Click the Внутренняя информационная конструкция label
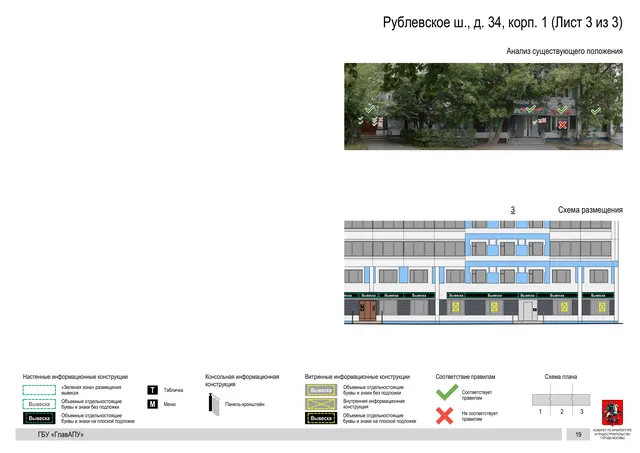This screenshot has width=640, height=453. [x=374, y=404]
